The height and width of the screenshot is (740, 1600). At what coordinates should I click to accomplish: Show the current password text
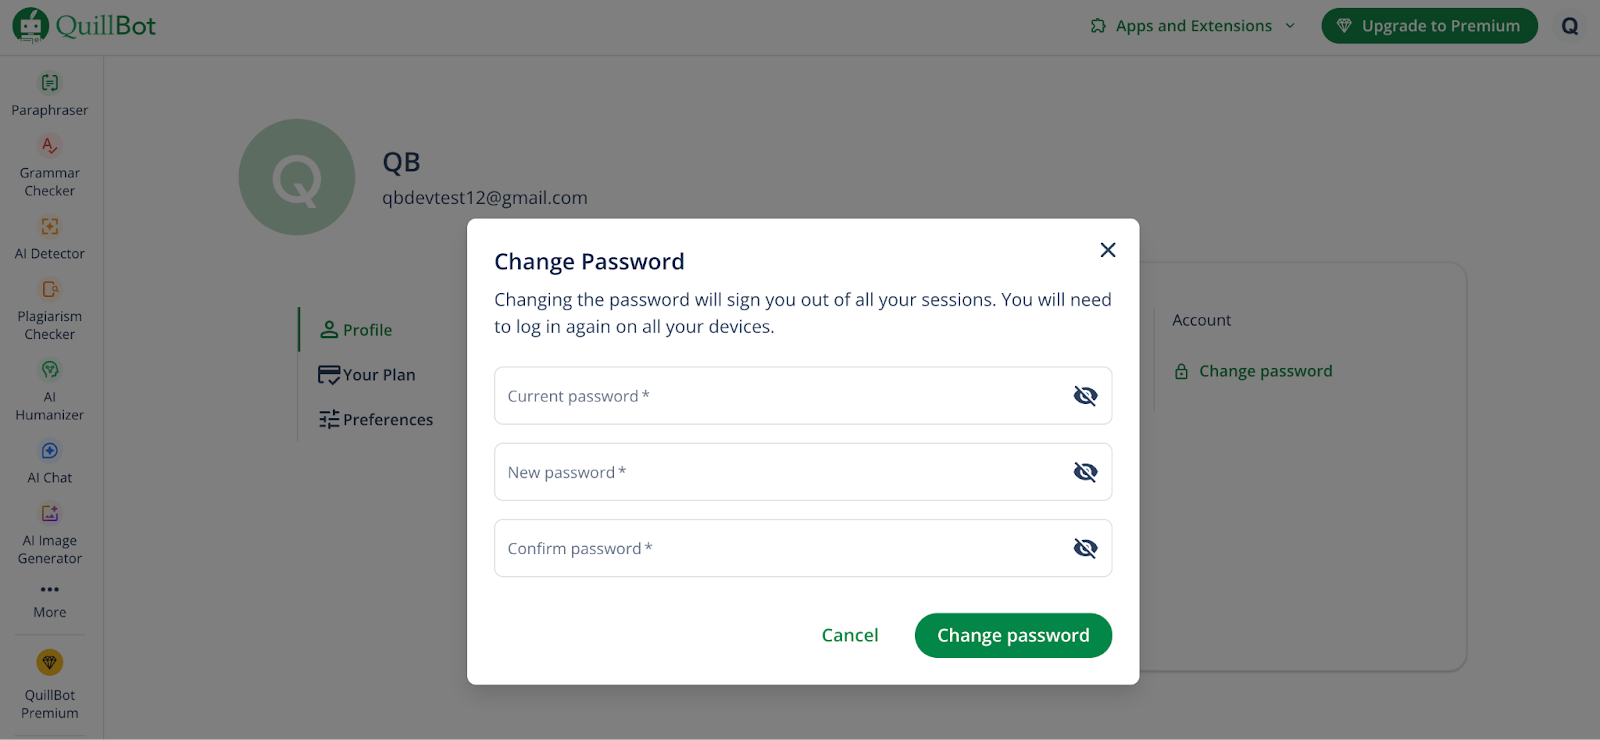(x=1085, y=396)
